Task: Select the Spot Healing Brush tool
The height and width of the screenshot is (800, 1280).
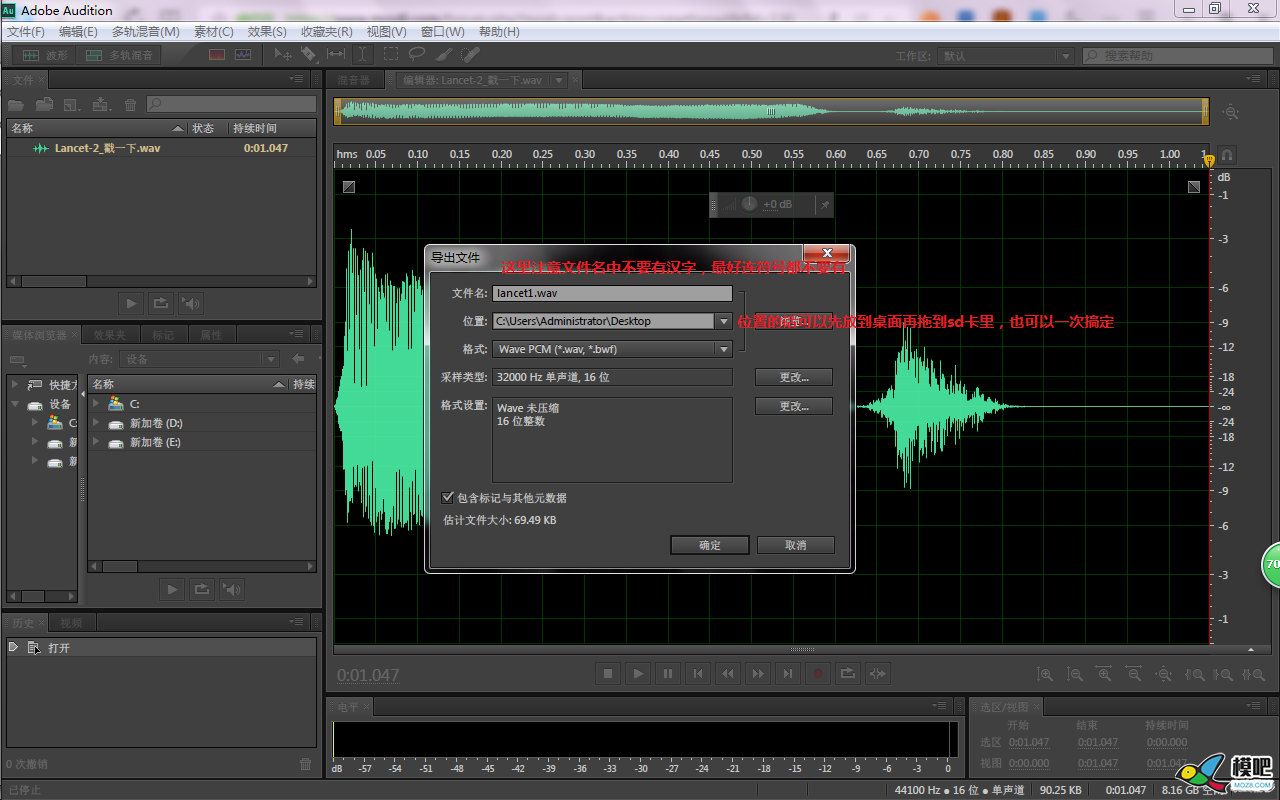Action: pyautogui.click(x=471, y=55)
